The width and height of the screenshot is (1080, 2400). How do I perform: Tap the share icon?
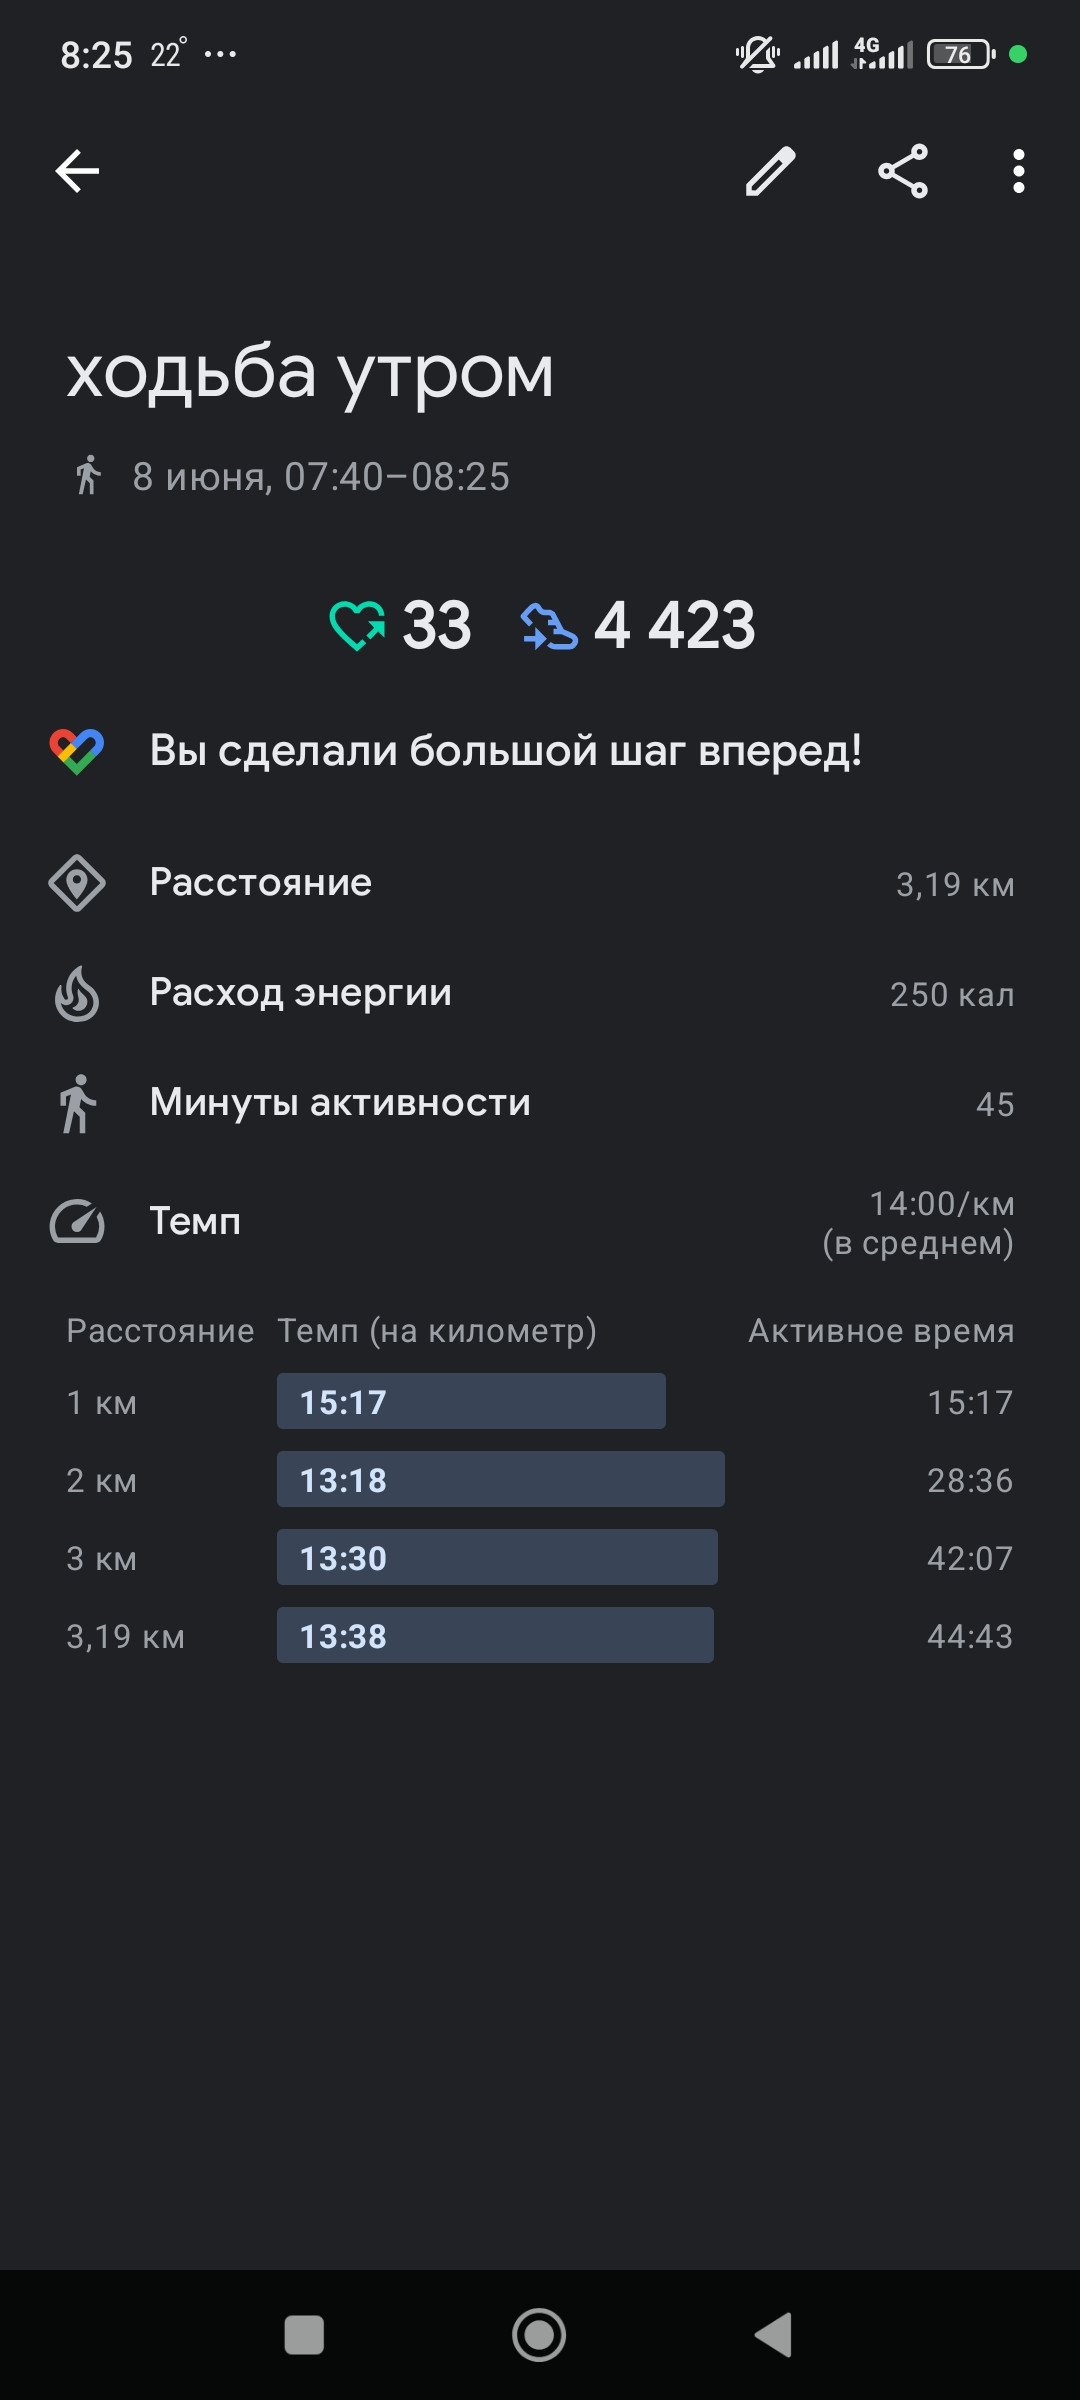click(x=903, y=171)
